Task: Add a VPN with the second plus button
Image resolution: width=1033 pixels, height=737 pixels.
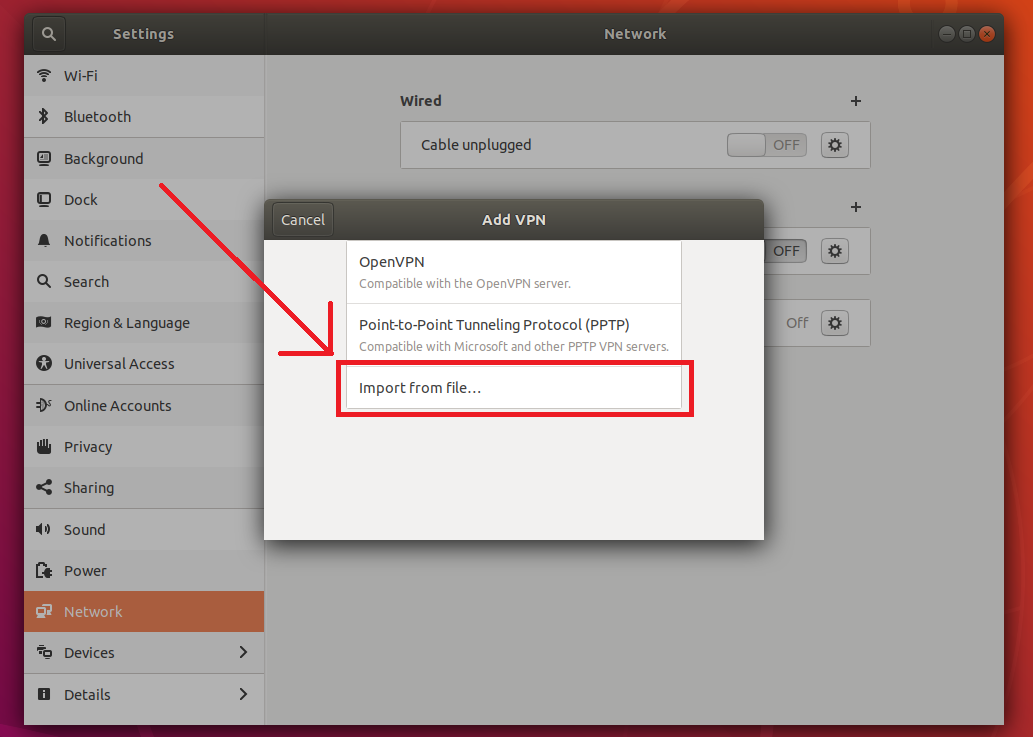Action: pos(855,207)
